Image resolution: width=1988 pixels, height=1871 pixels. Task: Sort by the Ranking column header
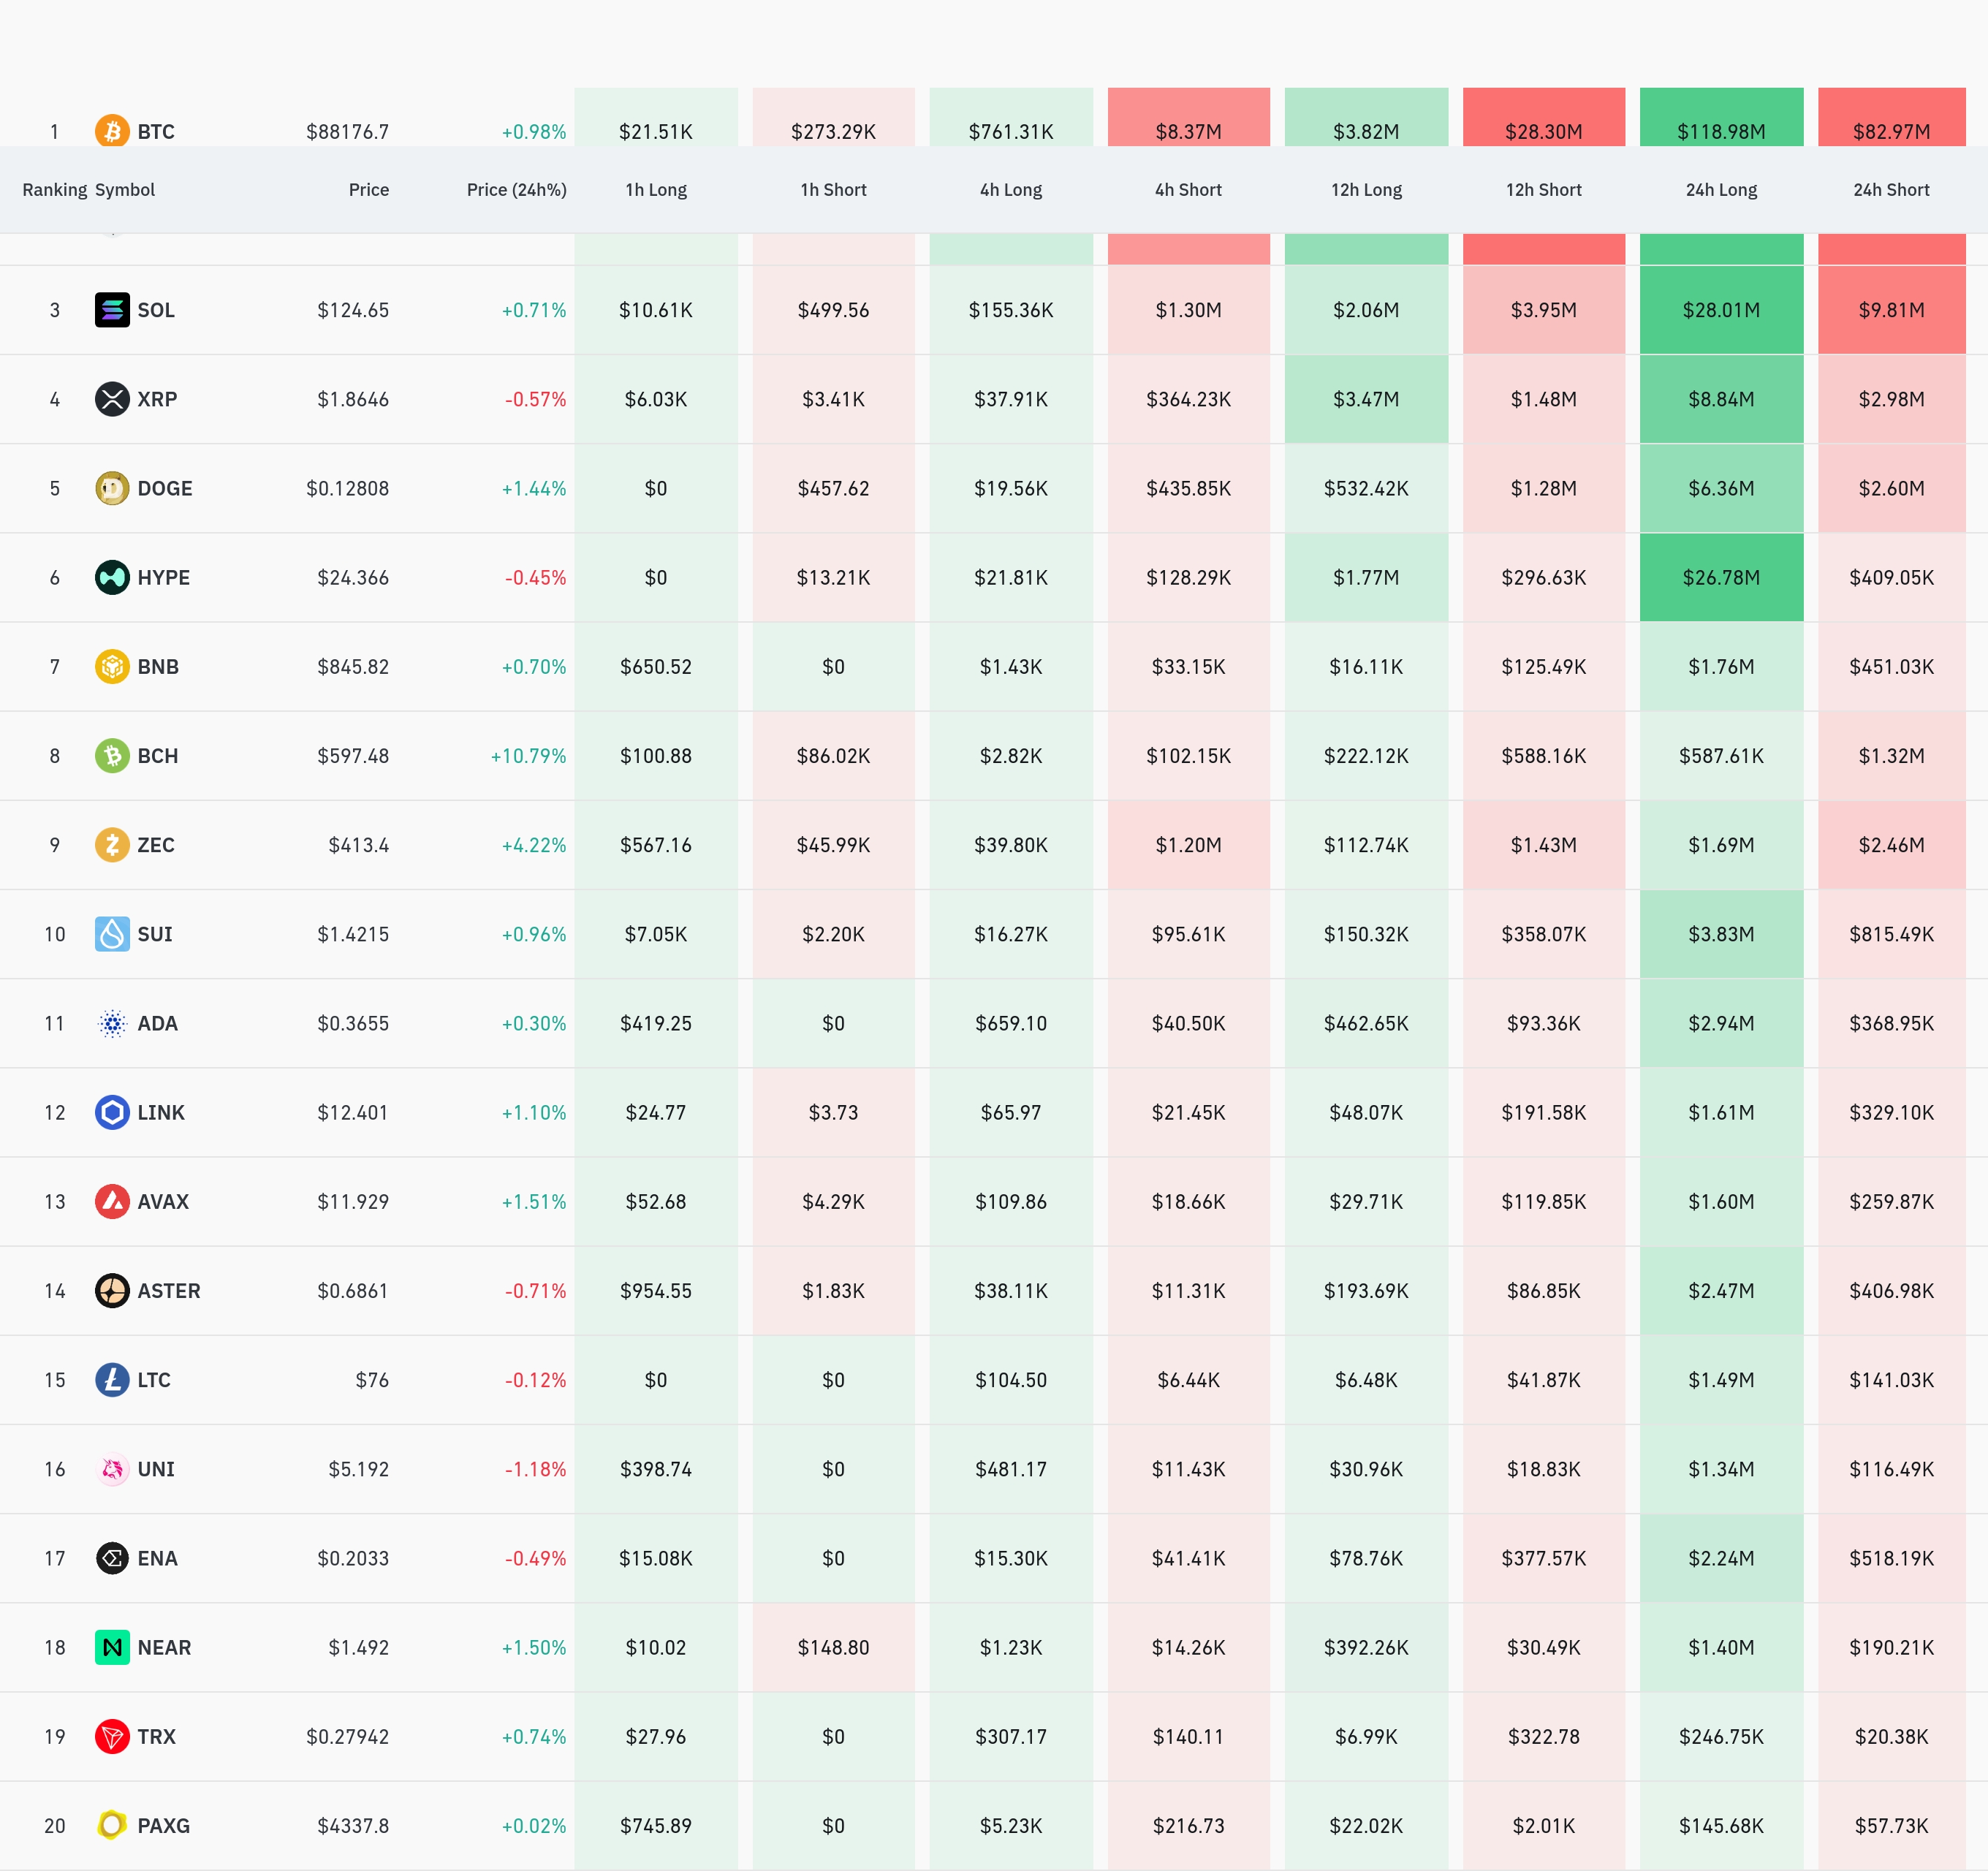54,190
